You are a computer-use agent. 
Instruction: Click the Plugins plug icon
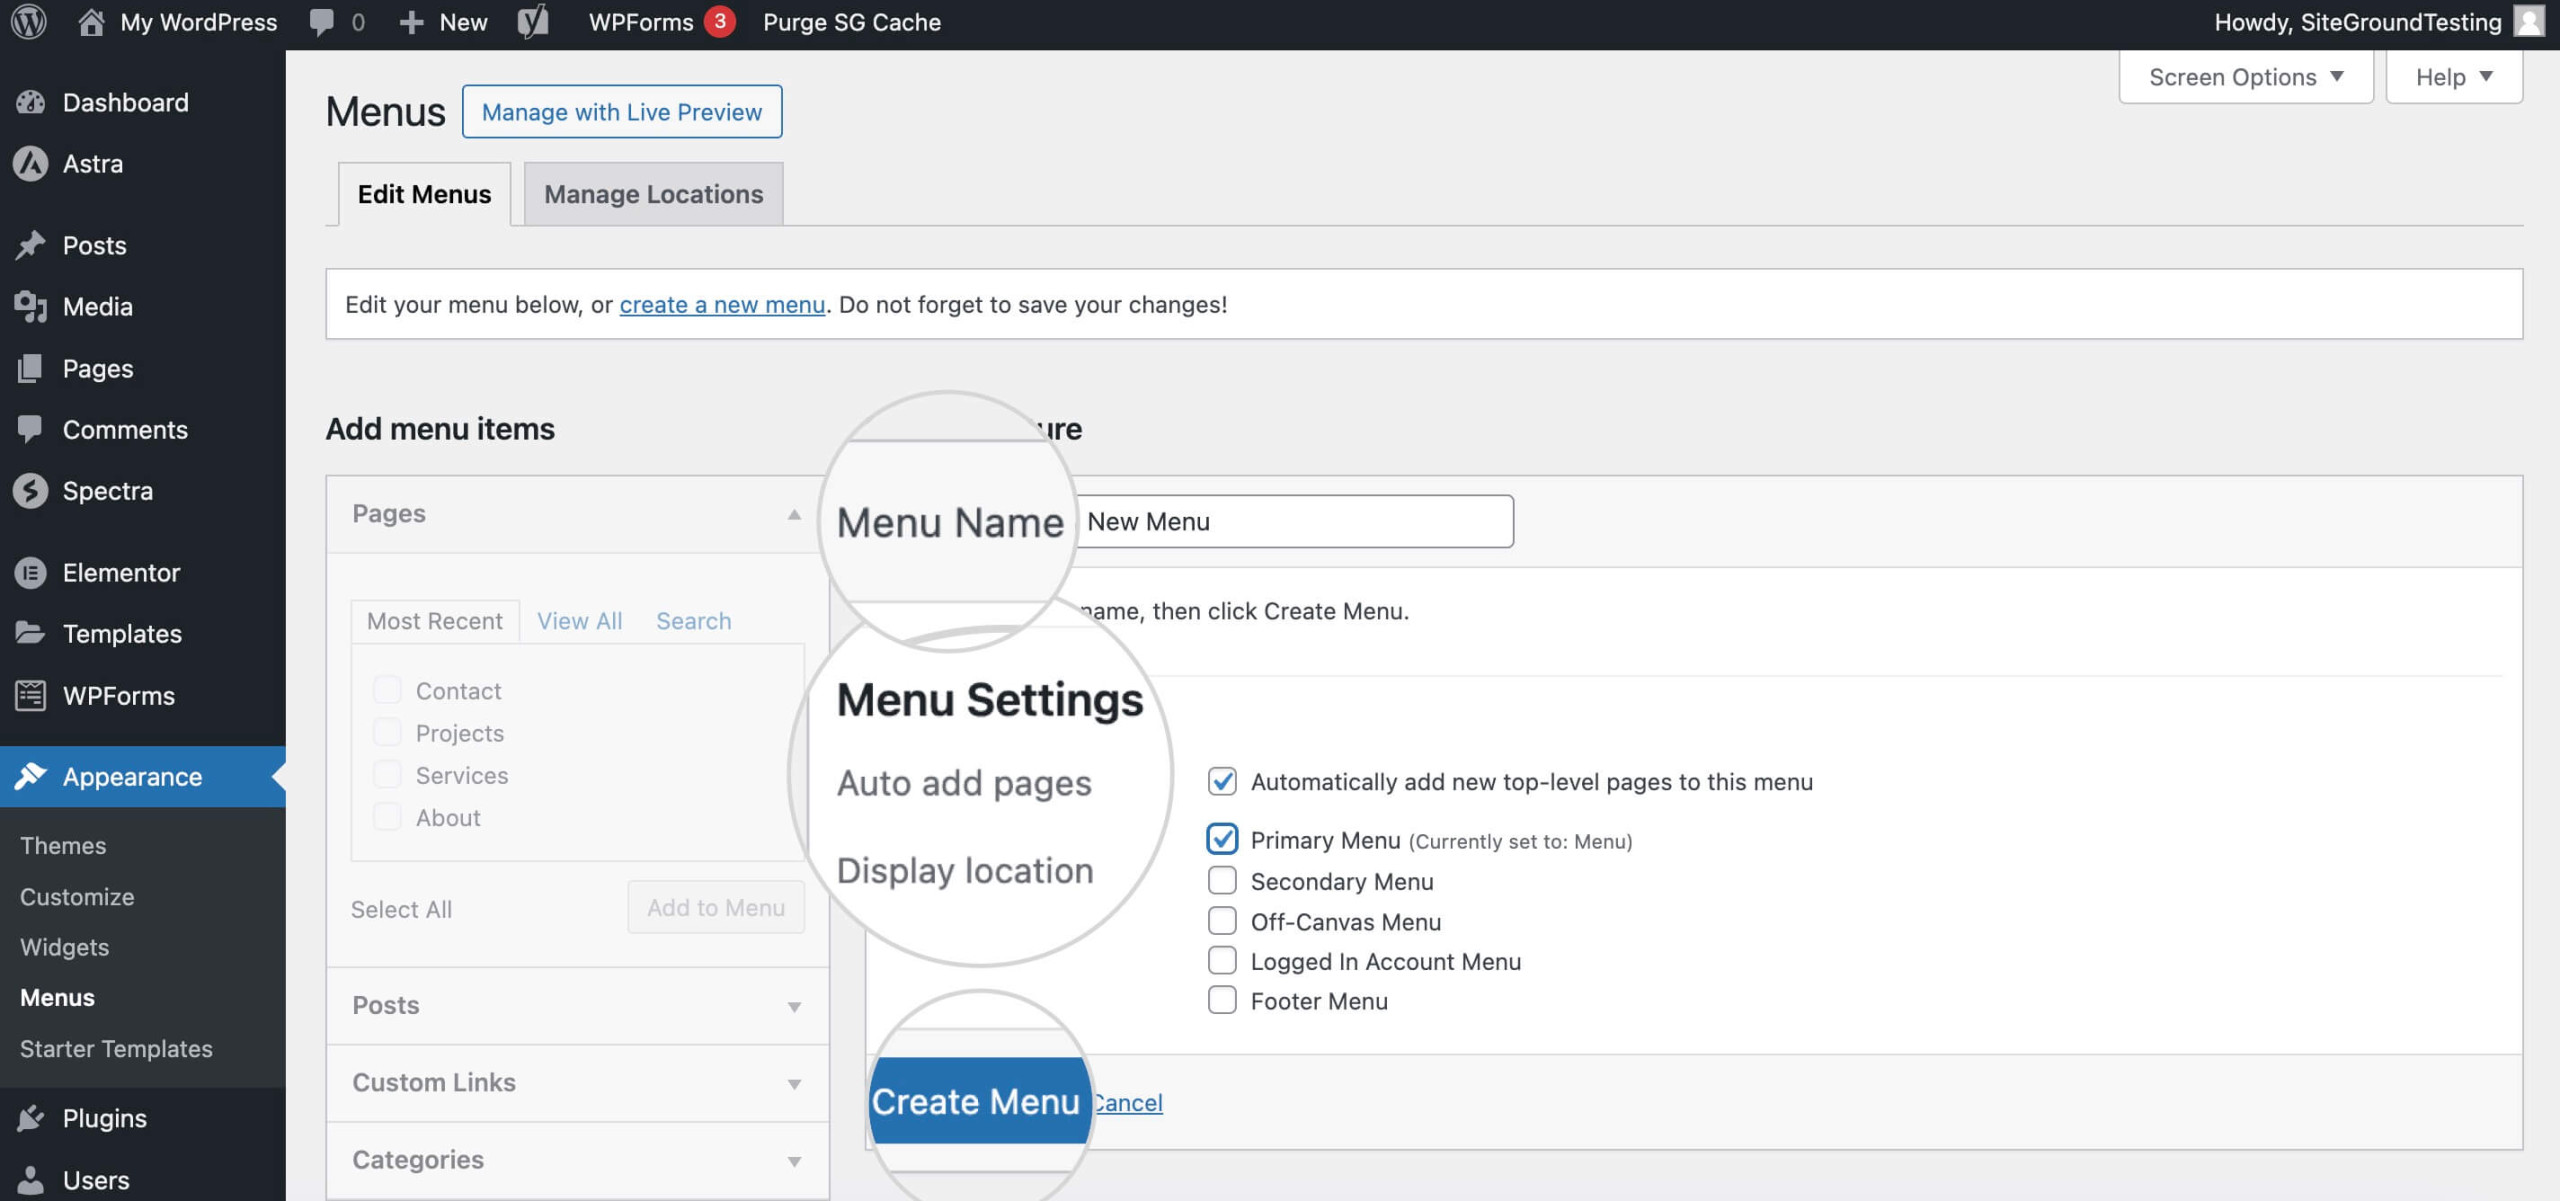point(31,1118)
